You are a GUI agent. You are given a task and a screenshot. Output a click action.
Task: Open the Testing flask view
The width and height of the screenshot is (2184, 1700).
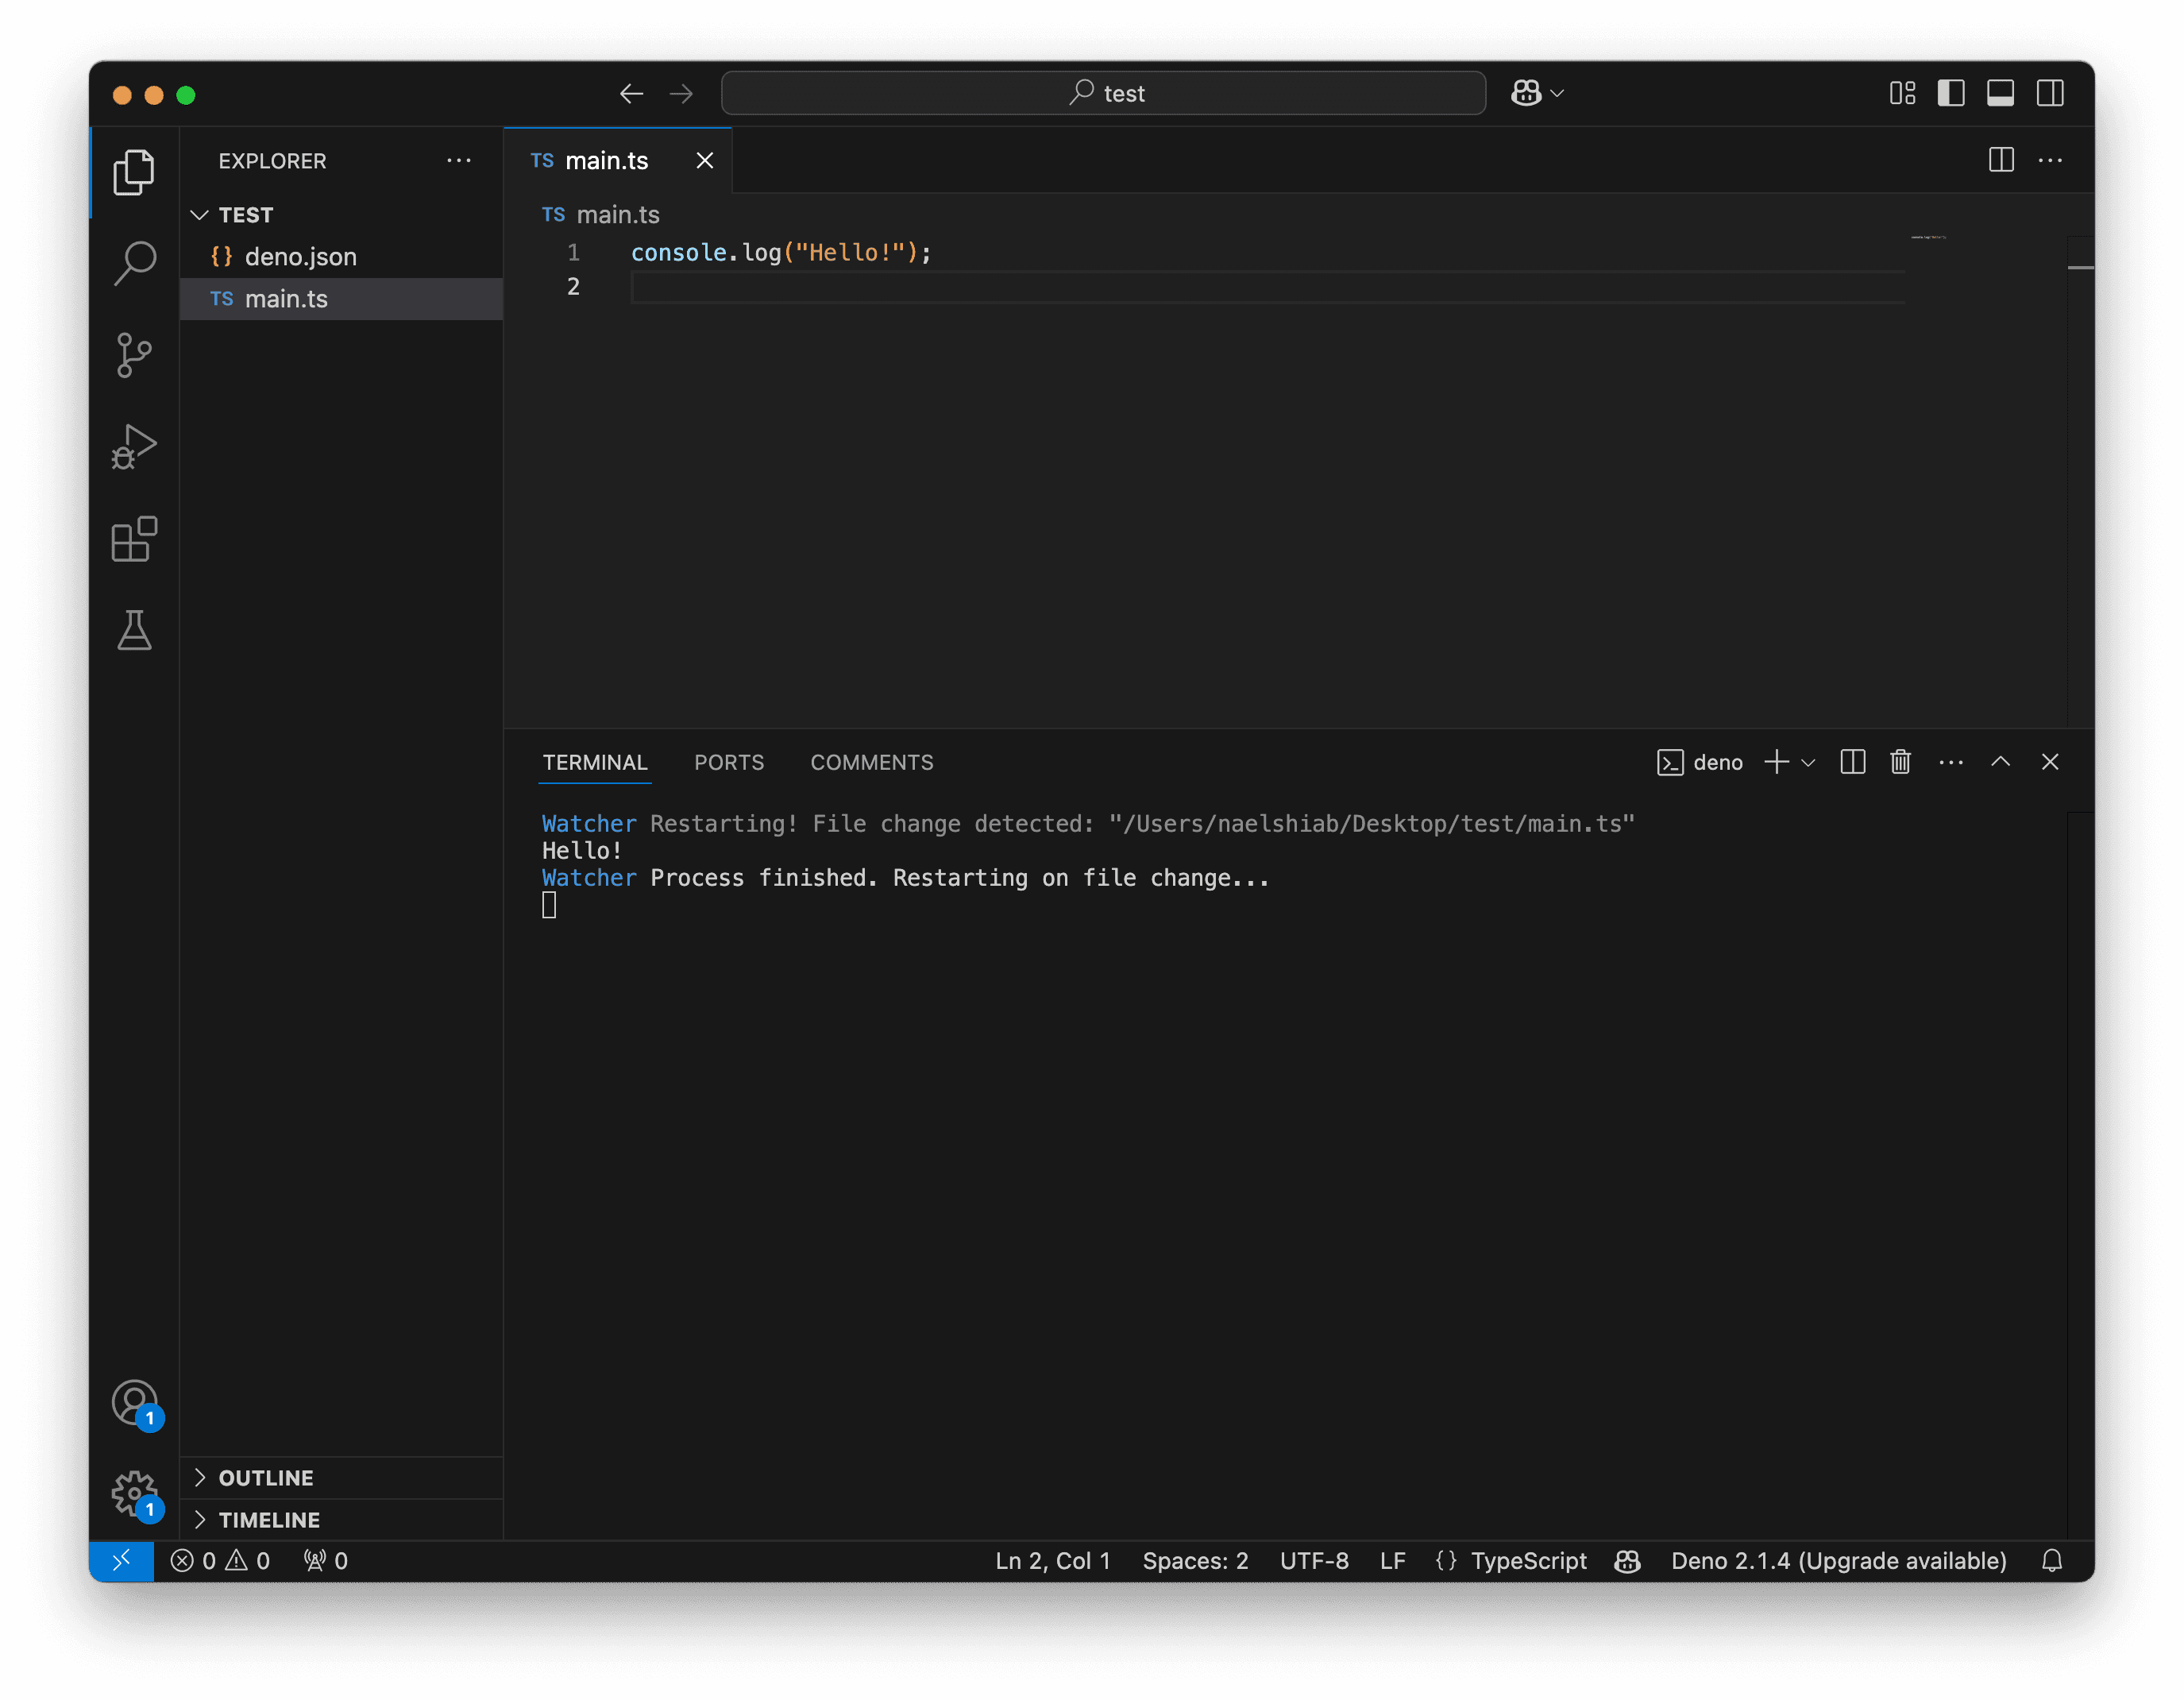pyautogui.click(x=134, y=631)
